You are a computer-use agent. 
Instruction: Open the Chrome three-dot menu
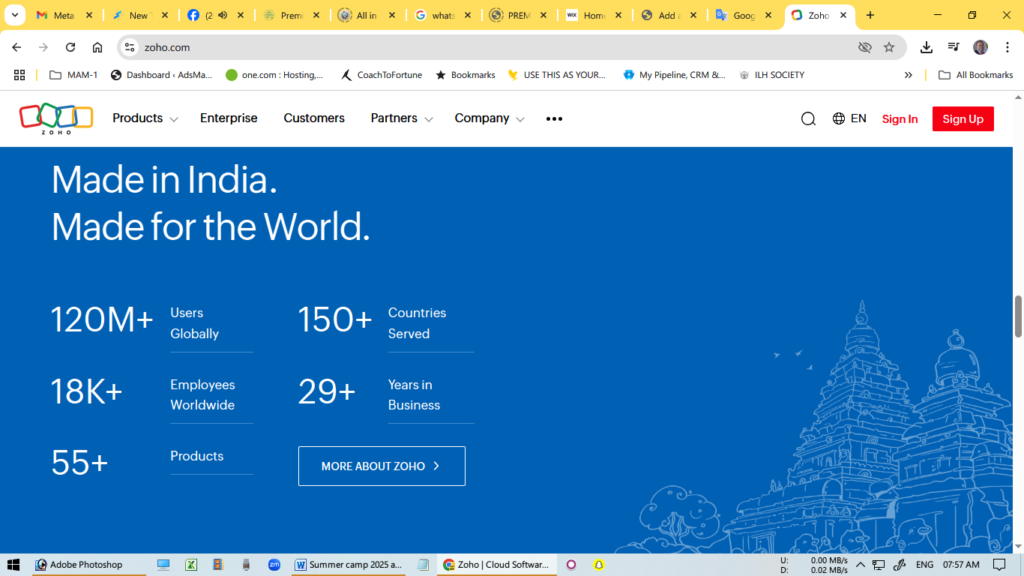pos(1008,47)
